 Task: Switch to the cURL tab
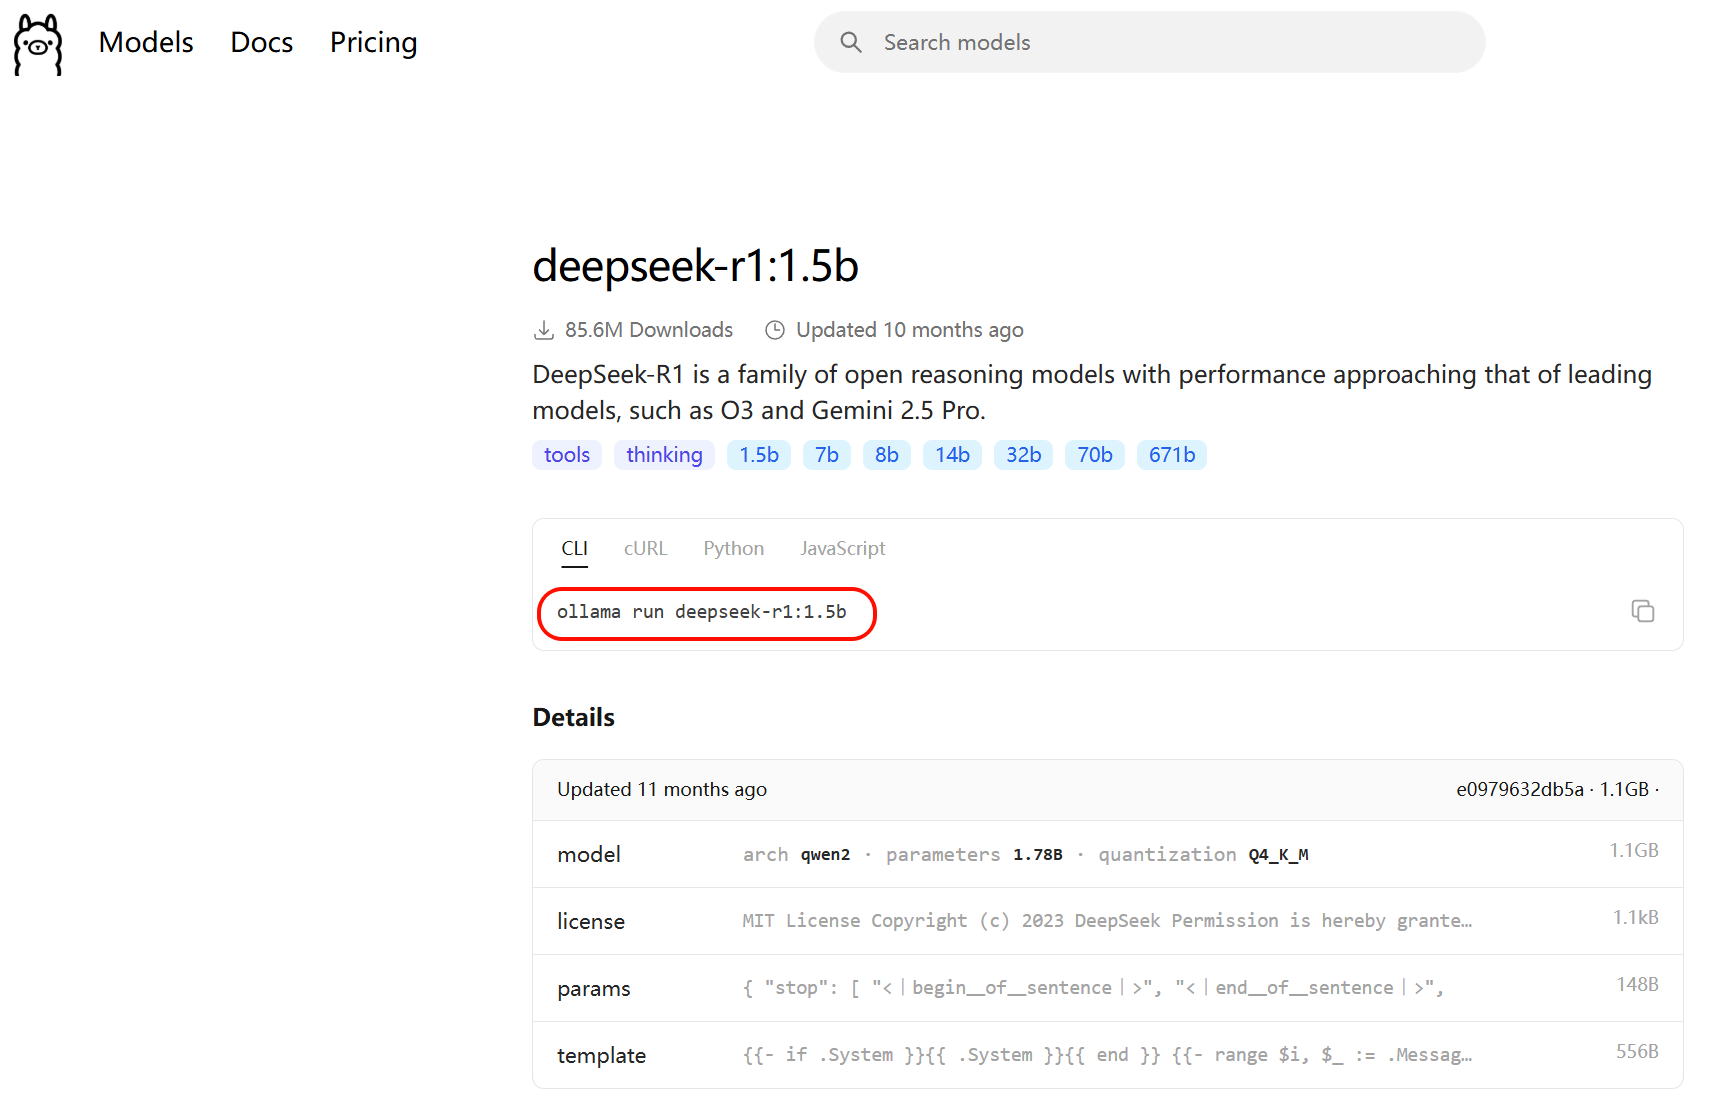(645, 548)
